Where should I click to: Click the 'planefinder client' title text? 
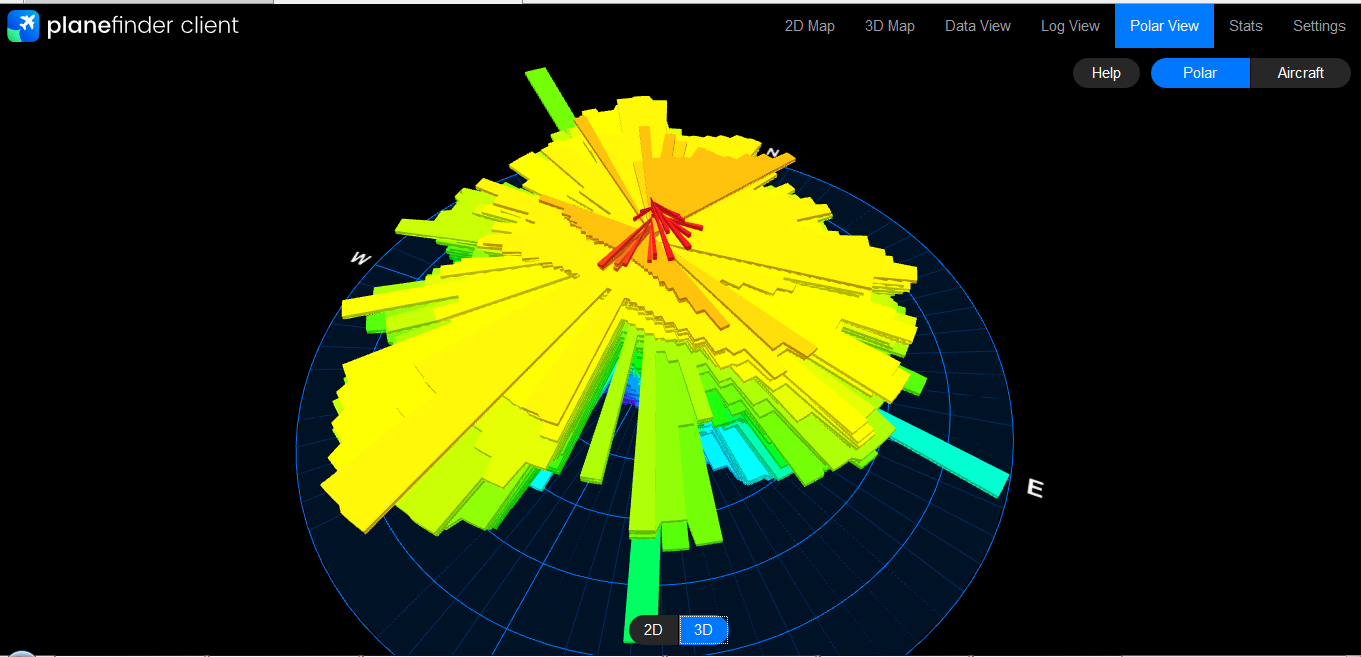pos(143,26)
